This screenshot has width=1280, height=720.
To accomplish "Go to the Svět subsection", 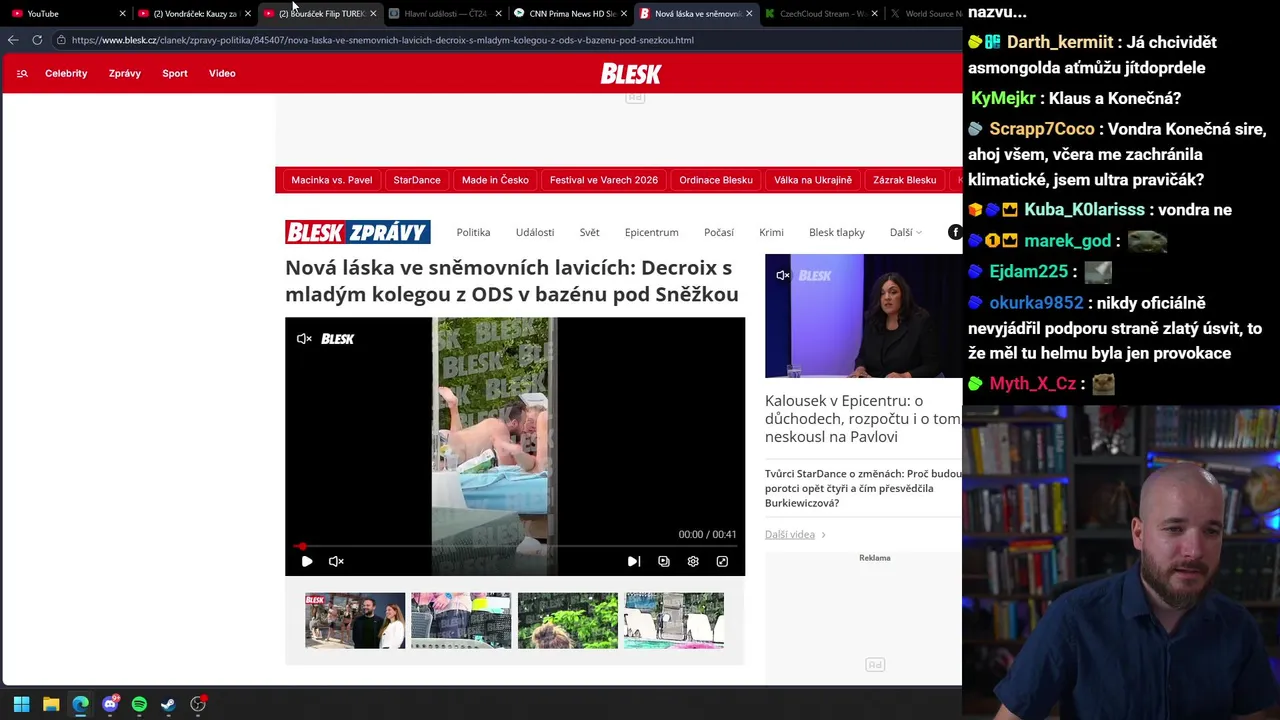I will [x=590, y=232].
